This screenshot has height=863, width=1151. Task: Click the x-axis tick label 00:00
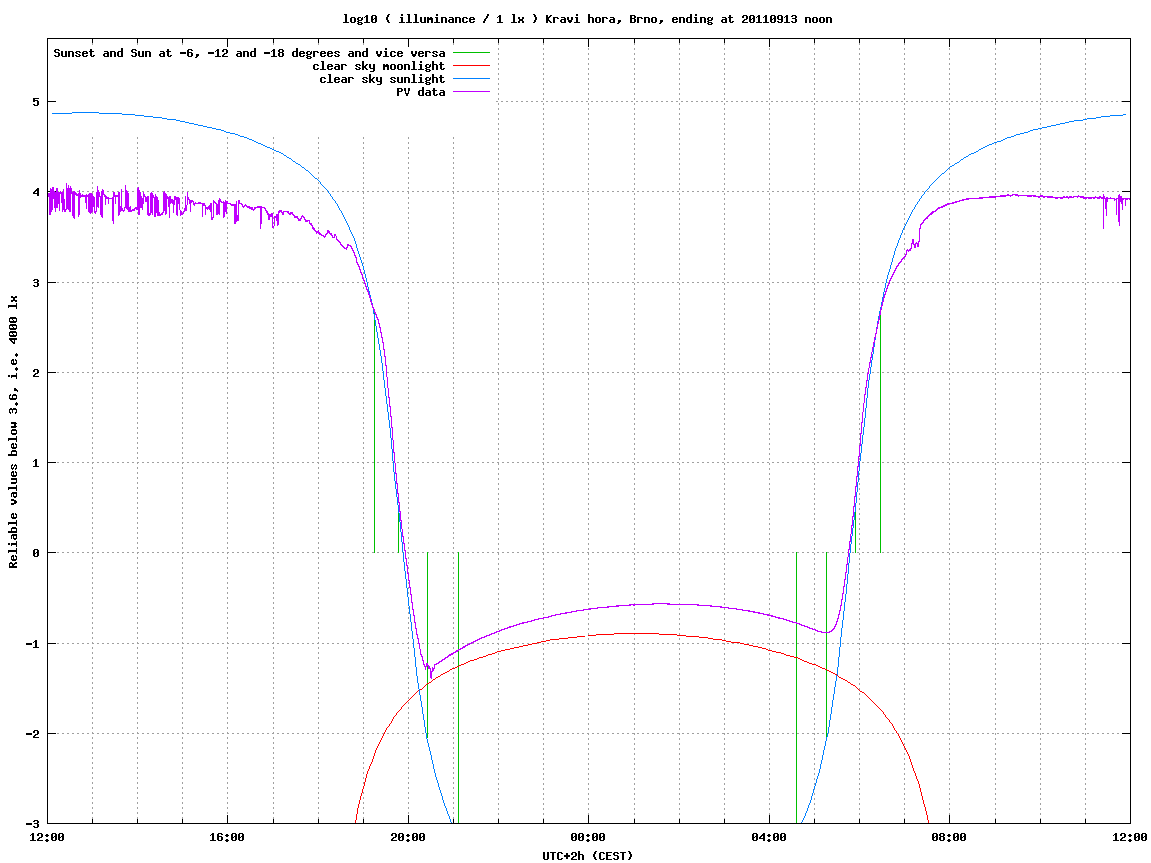click(x=589, y=837)
